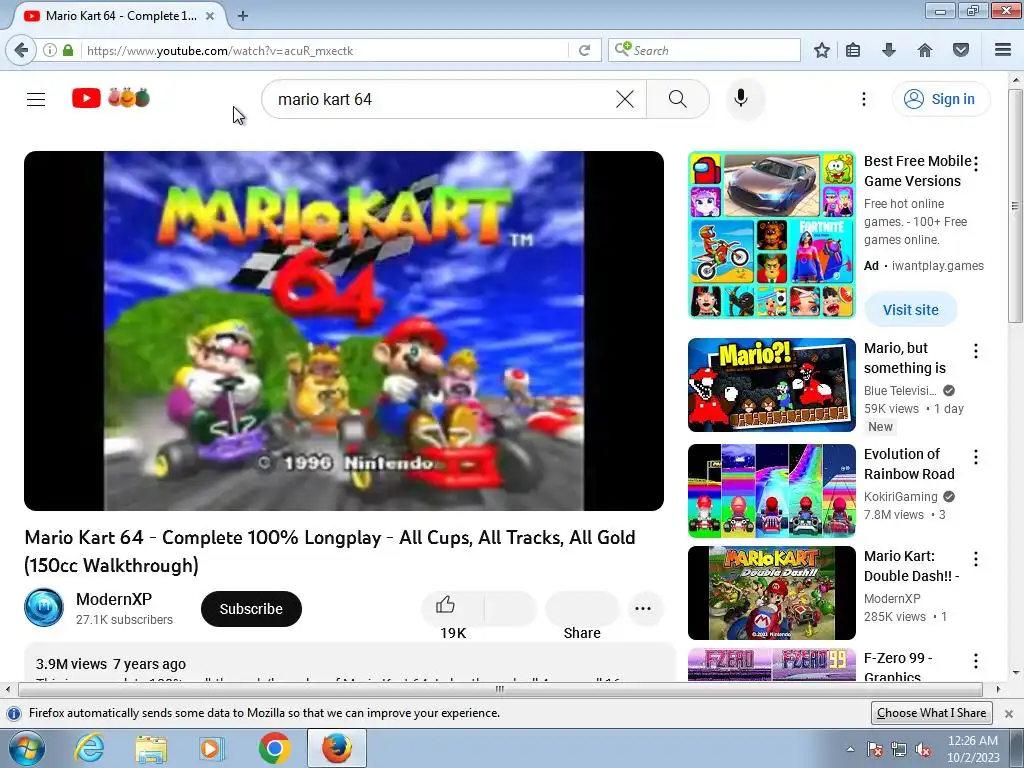Open options for Mario Kart: Double Dash!!
This screenshot has height=768, width=1024.
[976, 559]
